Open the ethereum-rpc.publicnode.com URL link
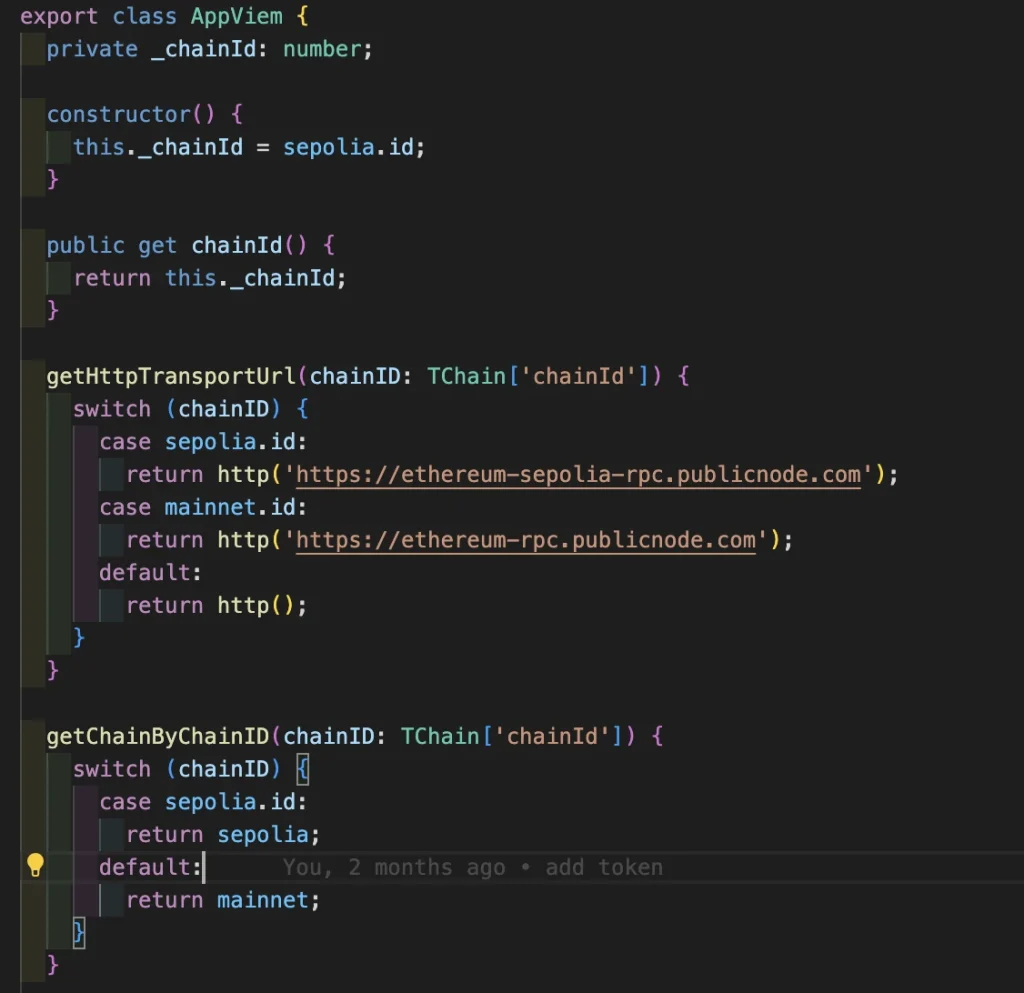Viewport: 1024px width, 993px height. tap(526, 540)
